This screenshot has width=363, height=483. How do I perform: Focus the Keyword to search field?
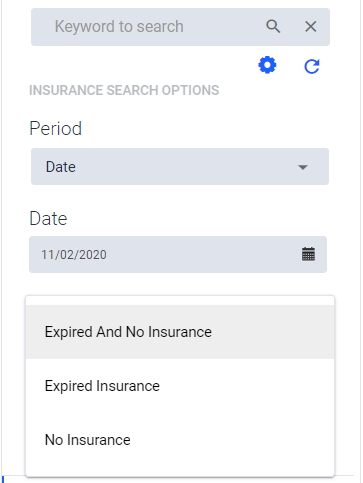coord(146,27)
